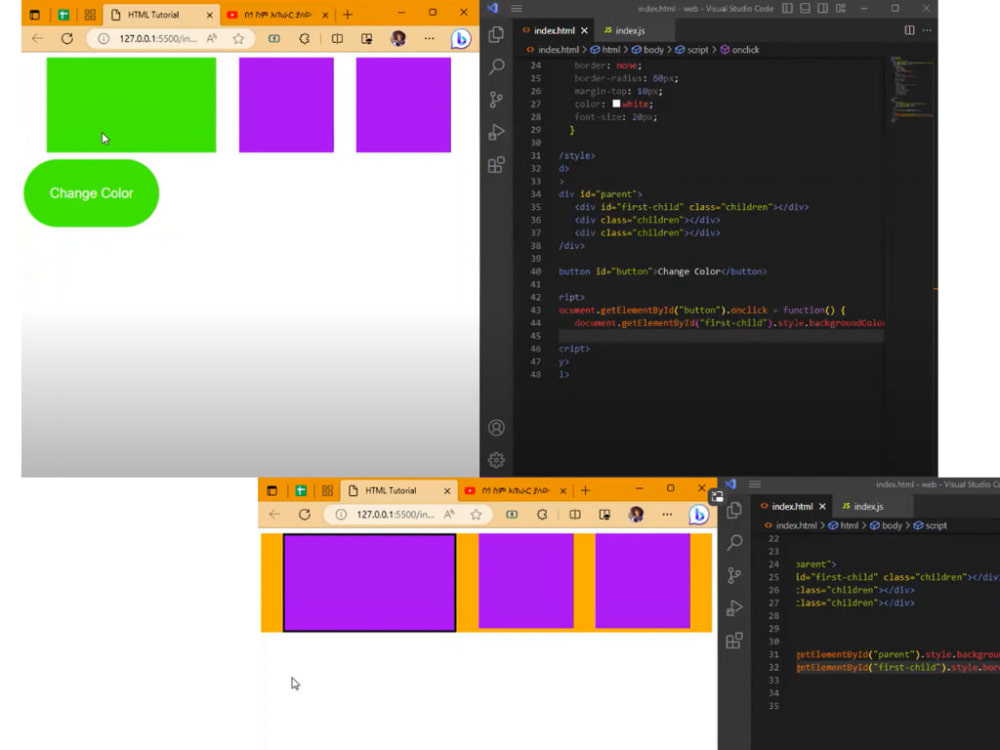This screenshot has width=1000, height=750.
Task: Open split screen icon in top browser toolbar
Action: pos(337,39)
